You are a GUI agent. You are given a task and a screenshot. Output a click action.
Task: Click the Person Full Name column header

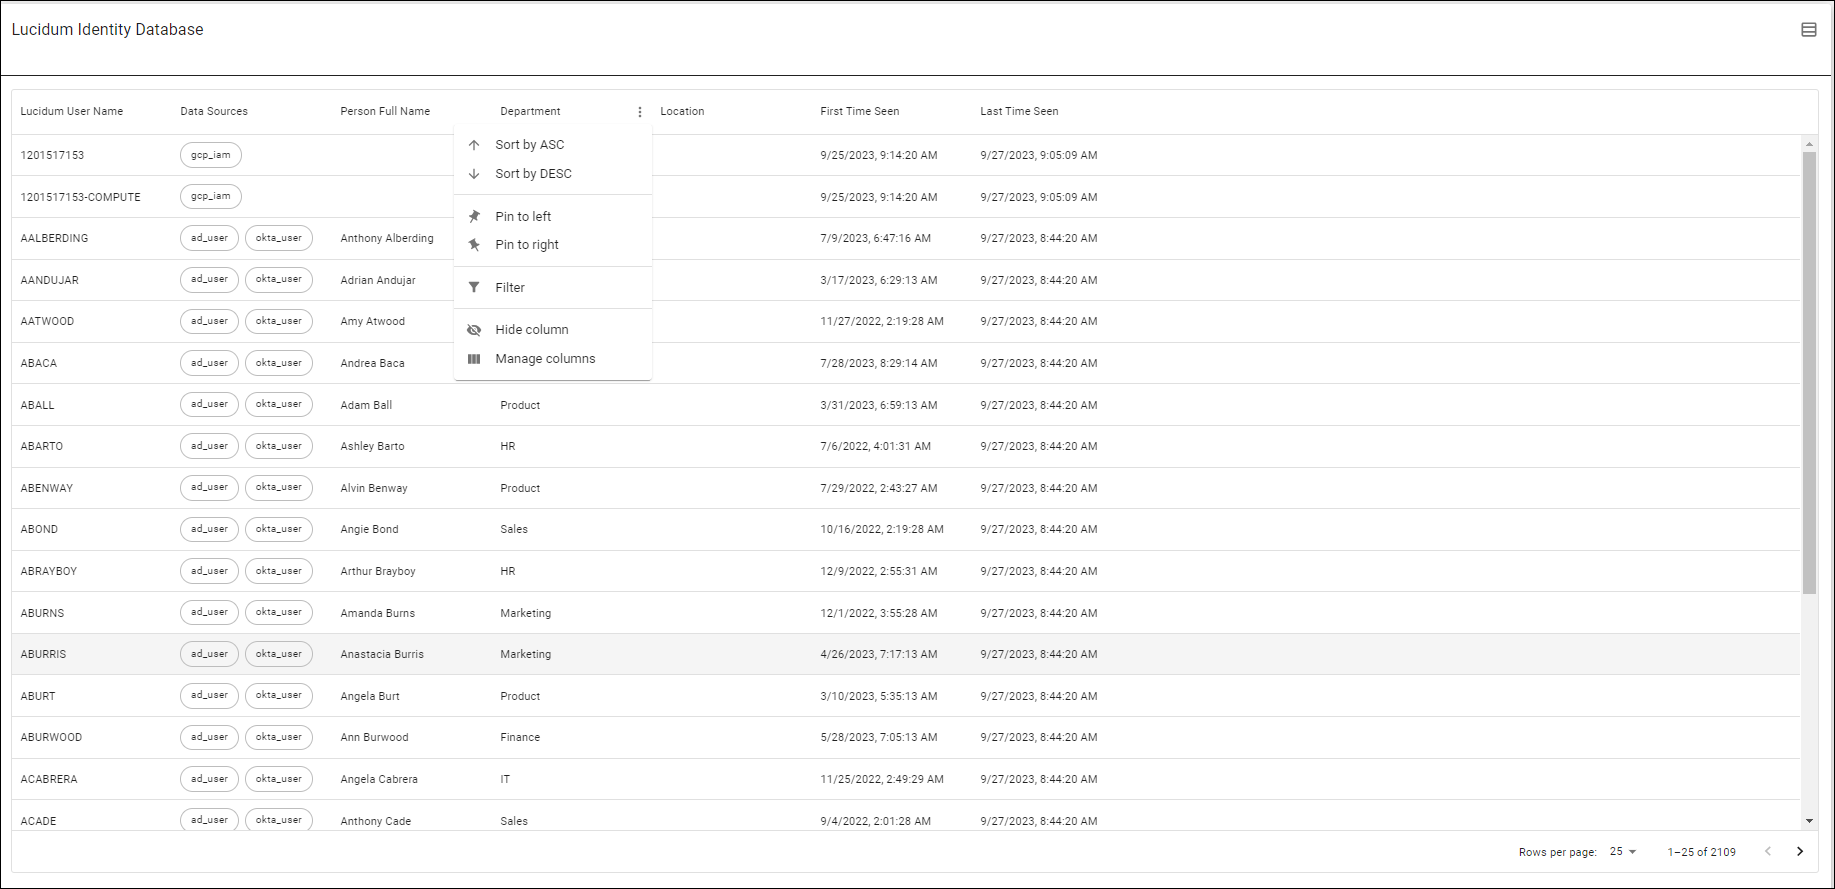[385, 112]
